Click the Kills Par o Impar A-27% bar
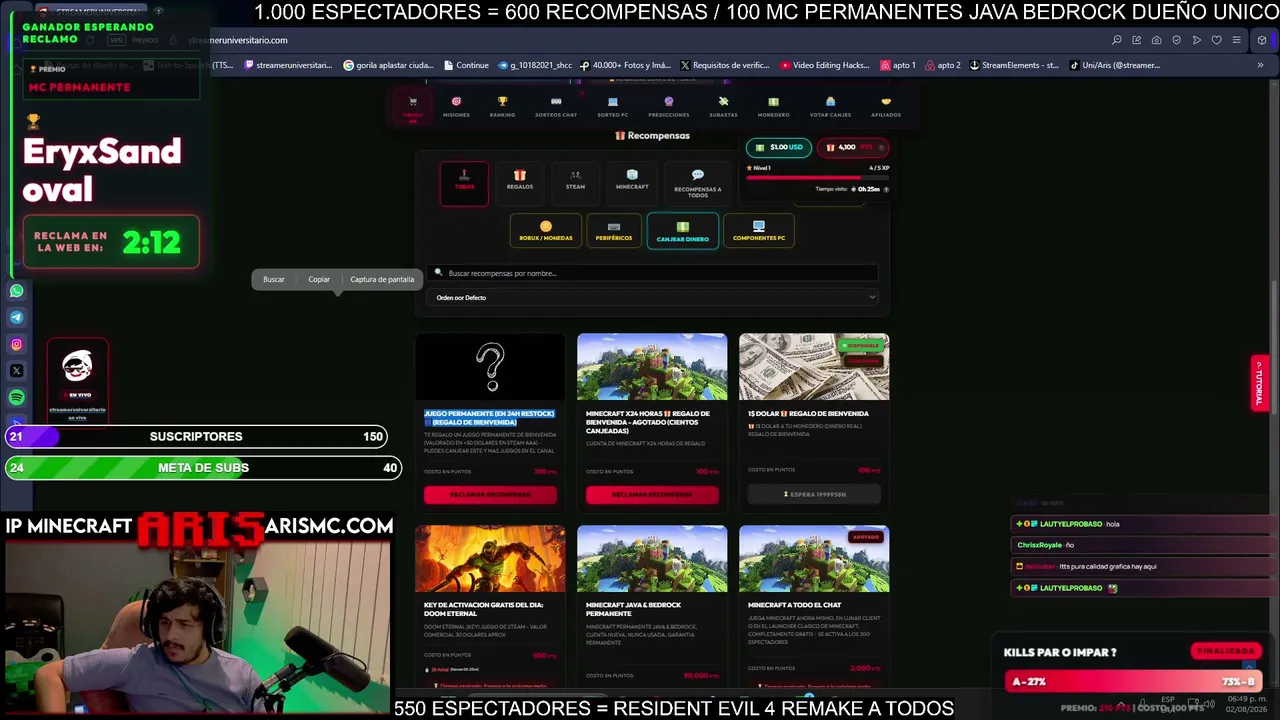1280x720 pixels. point(1133,681)
